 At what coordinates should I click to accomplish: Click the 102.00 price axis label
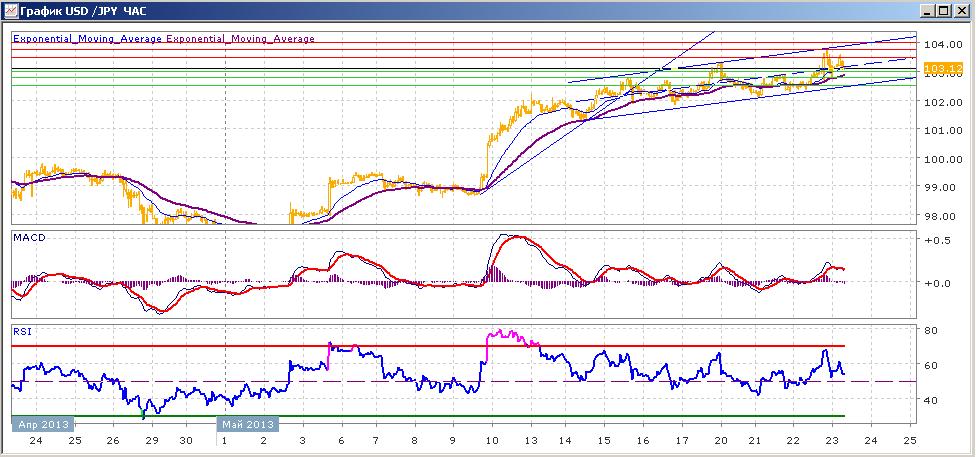coord(944,101)
